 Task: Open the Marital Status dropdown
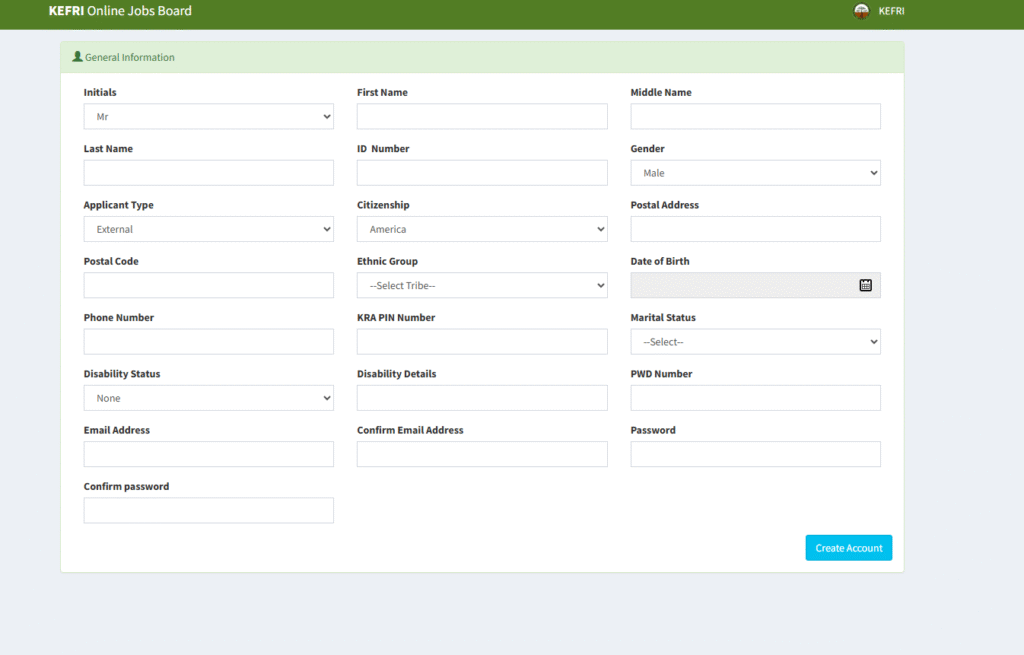755,342
